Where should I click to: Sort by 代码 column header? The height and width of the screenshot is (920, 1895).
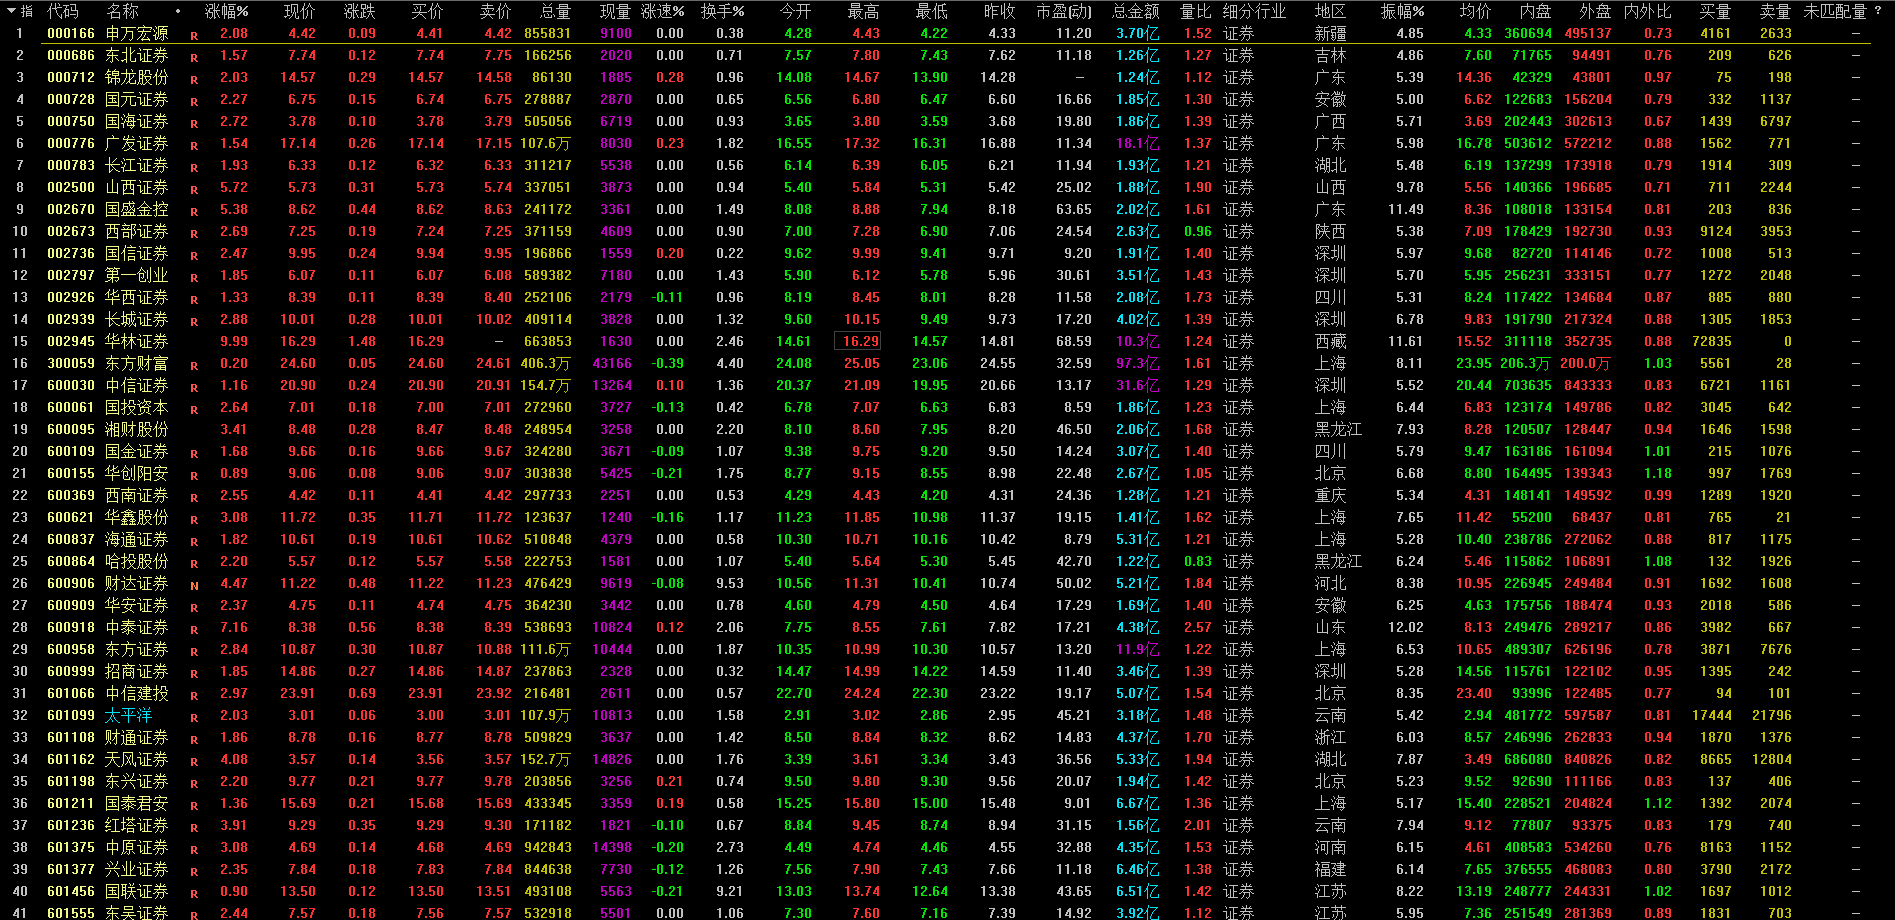(63, 11)
